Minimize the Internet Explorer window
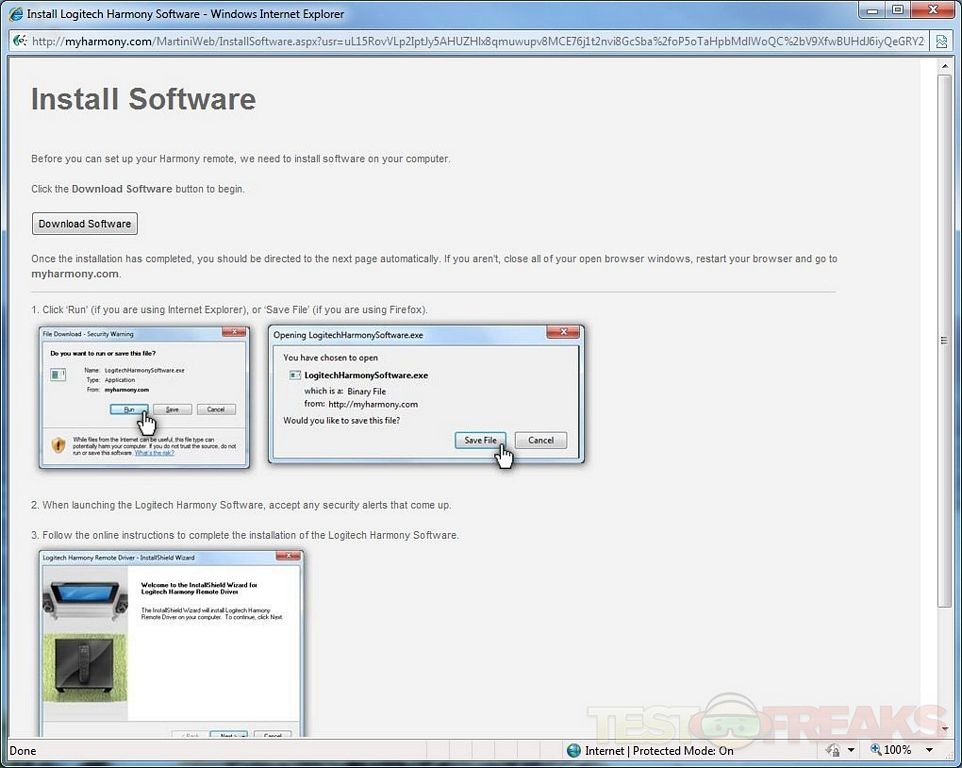 pyautogui.click(x=870, y=11)
